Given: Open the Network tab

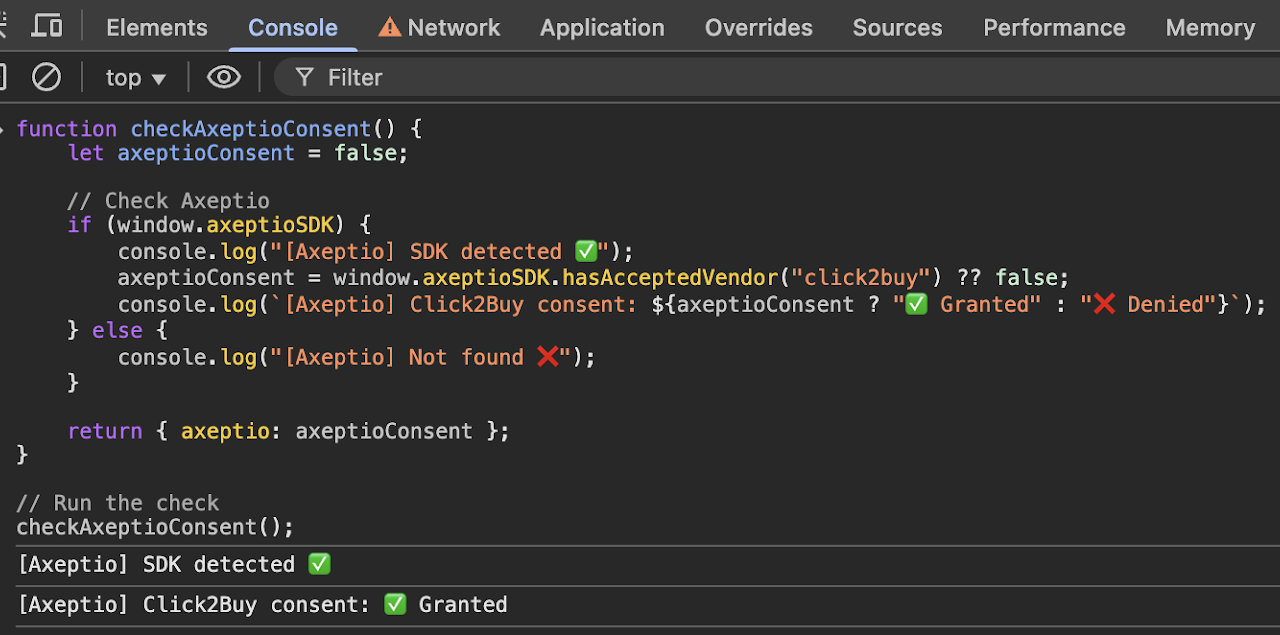Looking at the screenshot, I should (439, 28).
